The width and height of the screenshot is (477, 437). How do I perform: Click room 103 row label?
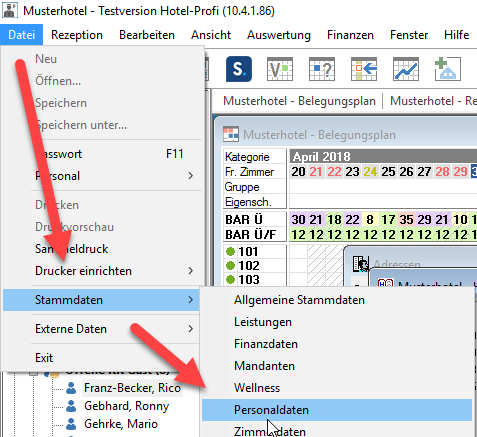pos(249,279)
